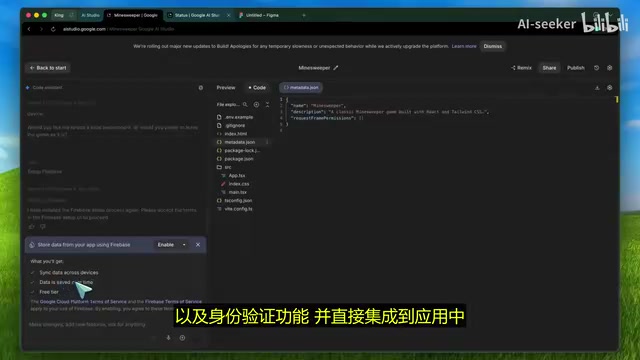Open code editor settings gear icon
Image resolution: width=640 pixels, height=360 pixels.
[609, 88]
